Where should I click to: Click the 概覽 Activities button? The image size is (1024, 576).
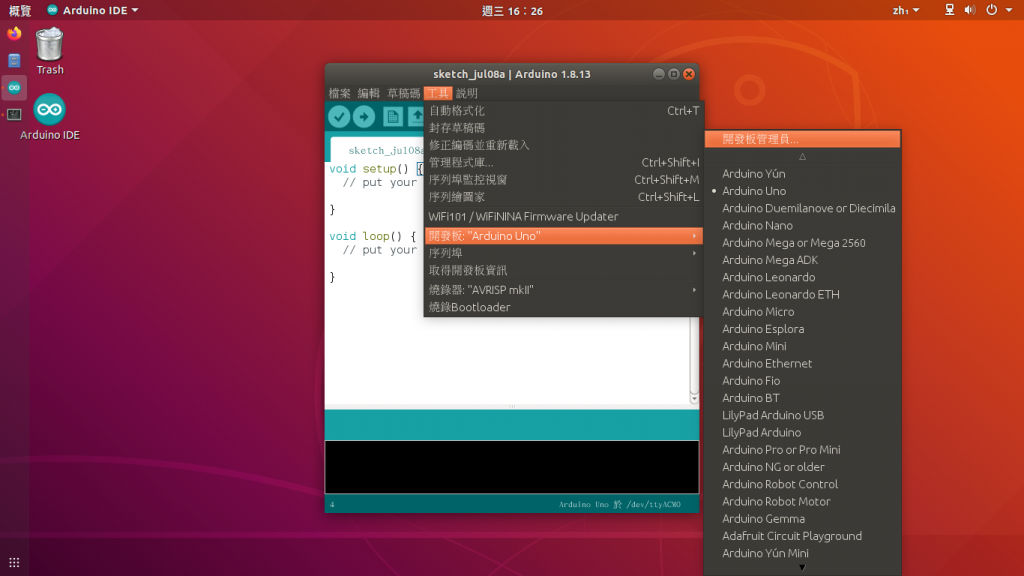click(20, 10)
